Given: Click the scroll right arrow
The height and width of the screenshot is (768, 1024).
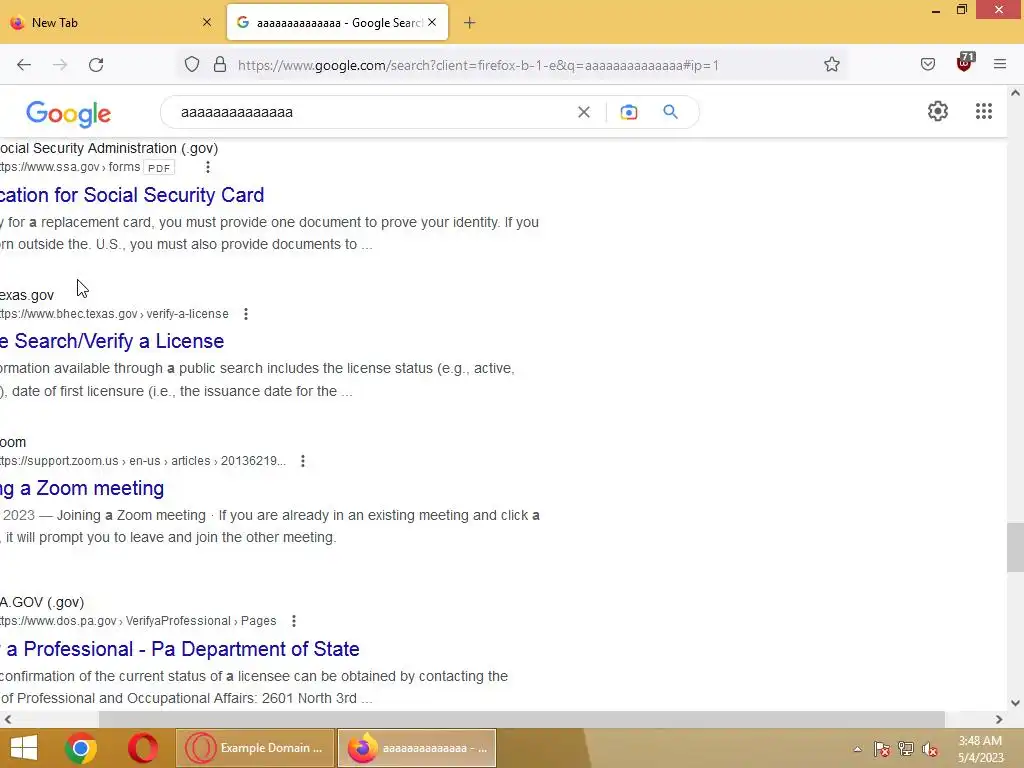Looking at the screenshot, I should click(x=999, y=719).
